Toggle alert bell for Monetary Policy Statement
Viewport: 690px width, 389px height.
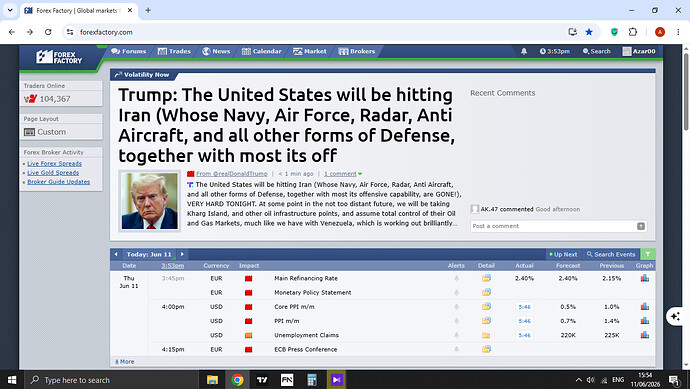tap(456, 293)
